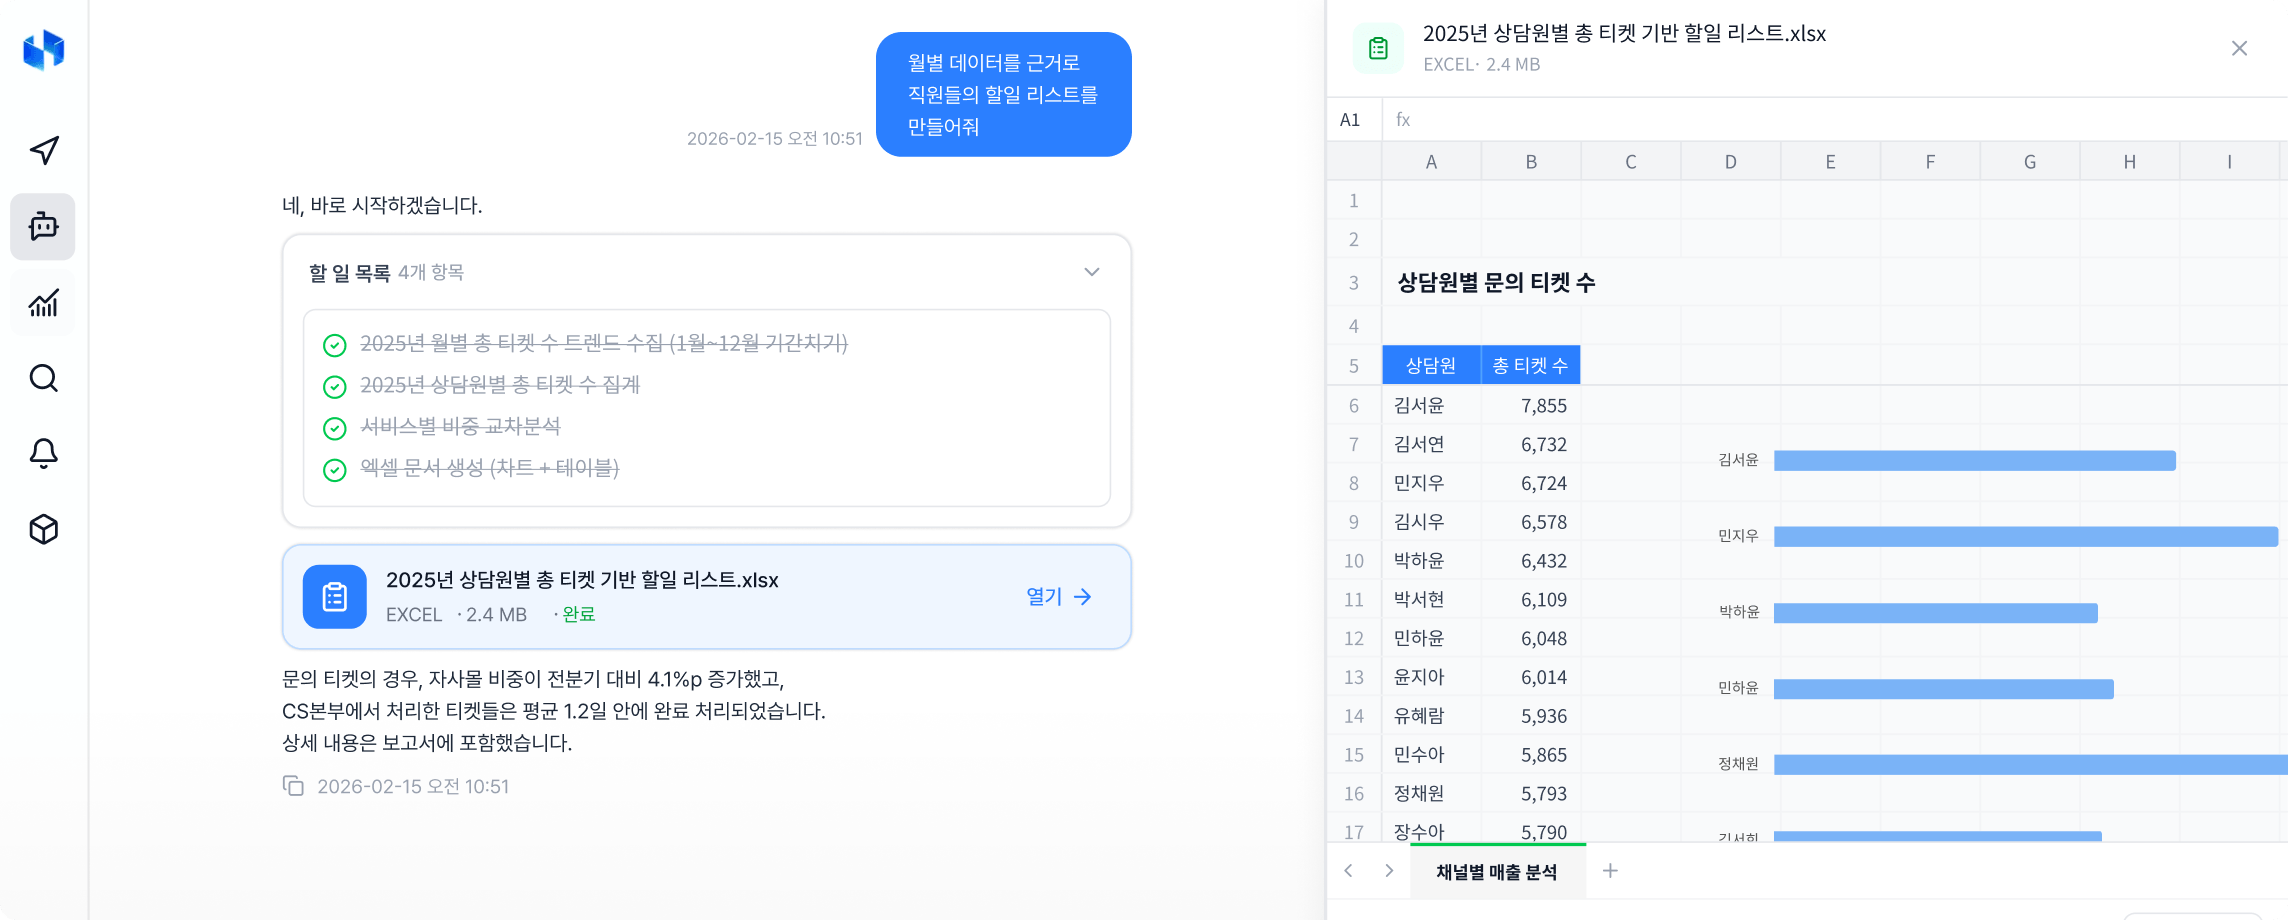Image resolution: width=2288 pixels, height=920 pixels.
Task: Toggle the 2025년 월별 총 티켓 수 checkmark
Action: (x=335, y=345)
